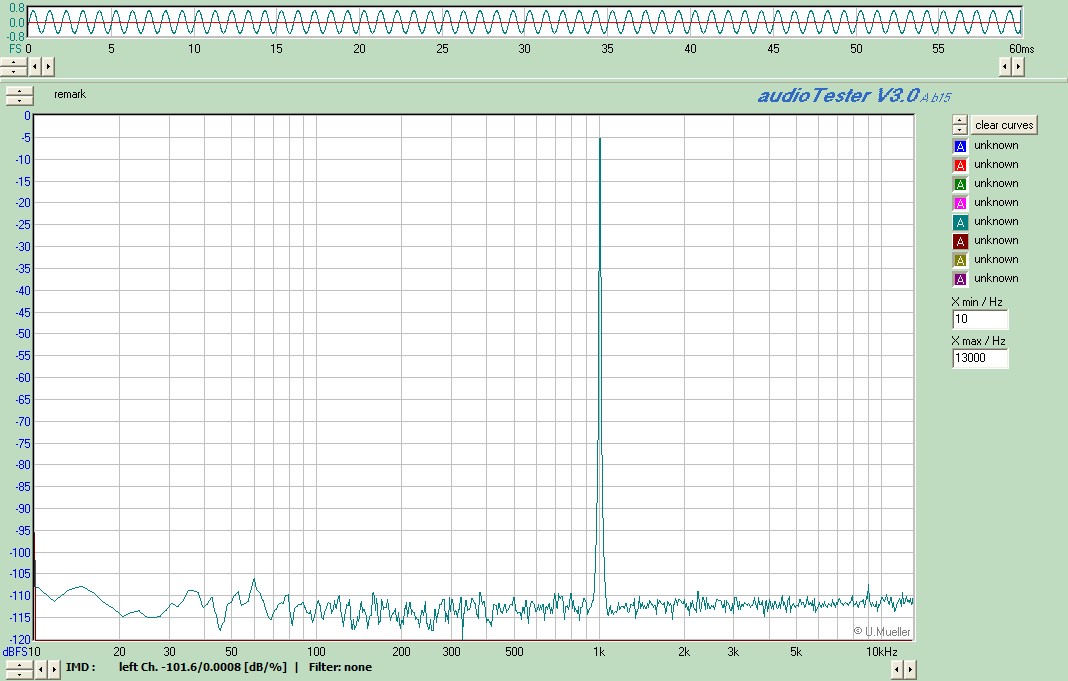
Task: Click unknown label beside dark red curve
Action: [x=996, y=240]
